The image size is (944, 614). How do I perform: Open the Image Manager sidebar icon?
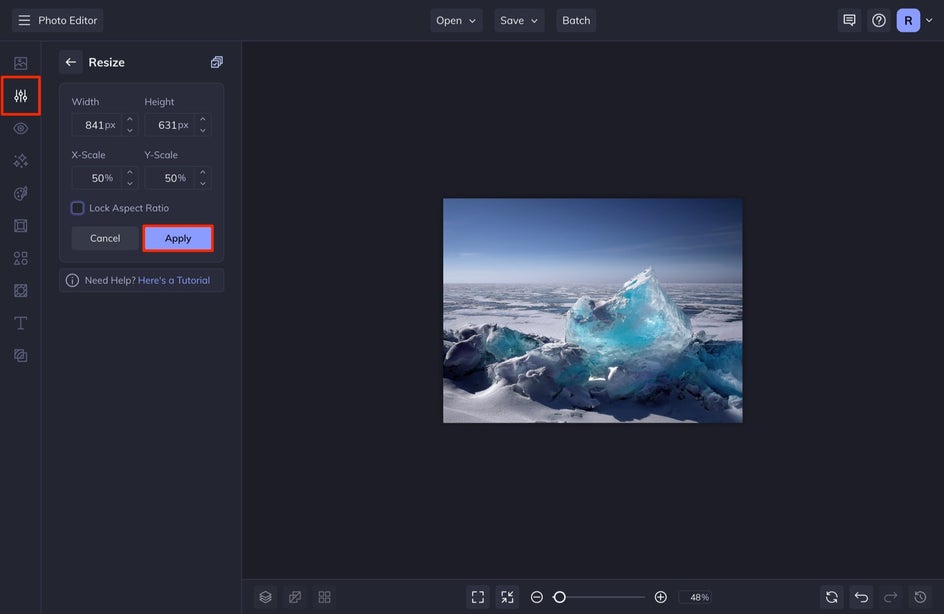coord(20,63)
